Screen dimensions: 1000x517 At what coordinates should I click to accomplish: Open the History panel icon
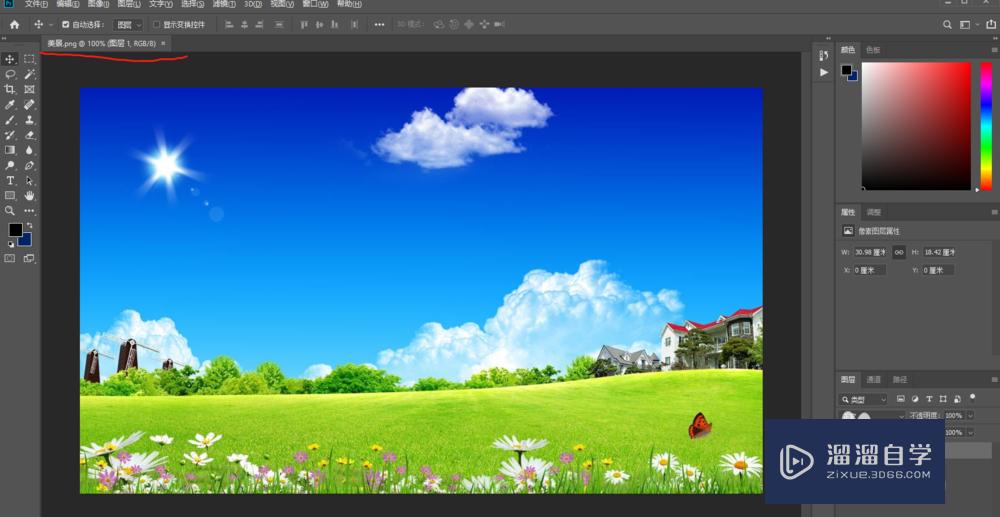click(x=823, y=56)
